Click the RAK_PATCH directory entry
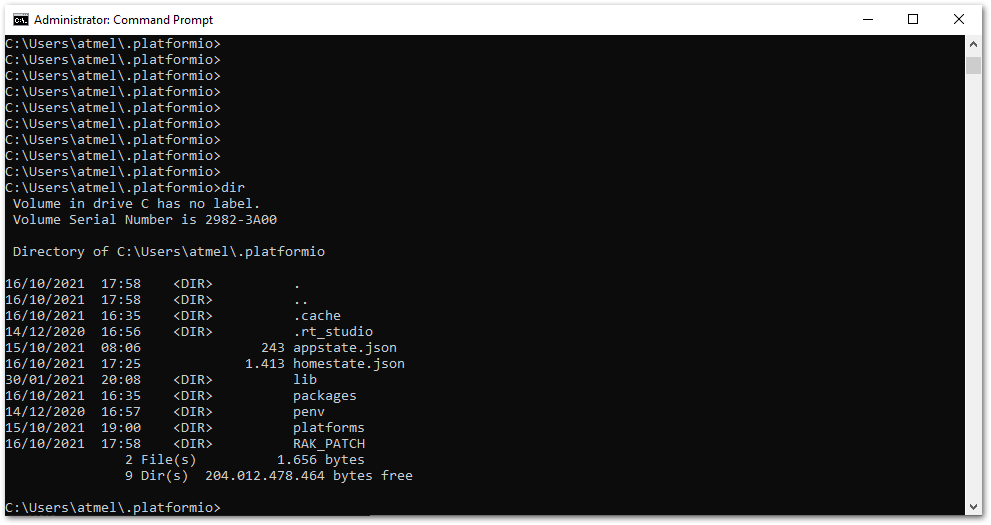The width and height of the screenshot is (991, 525). tap(329, 444)
